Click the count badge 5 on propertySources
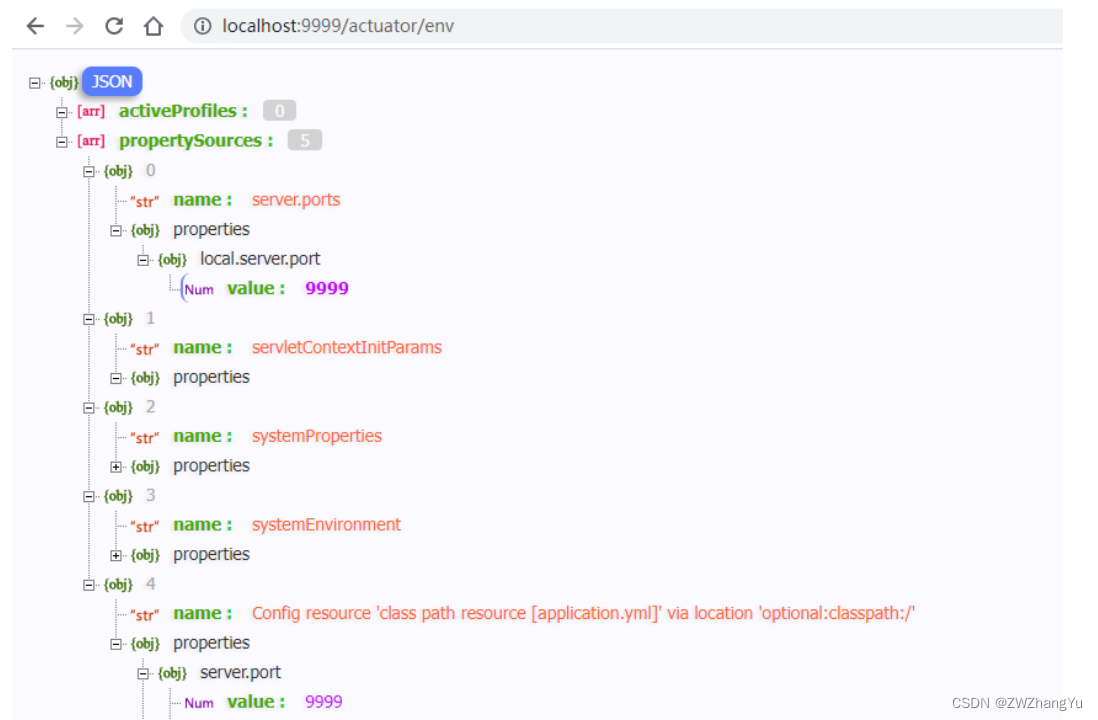 304,140
